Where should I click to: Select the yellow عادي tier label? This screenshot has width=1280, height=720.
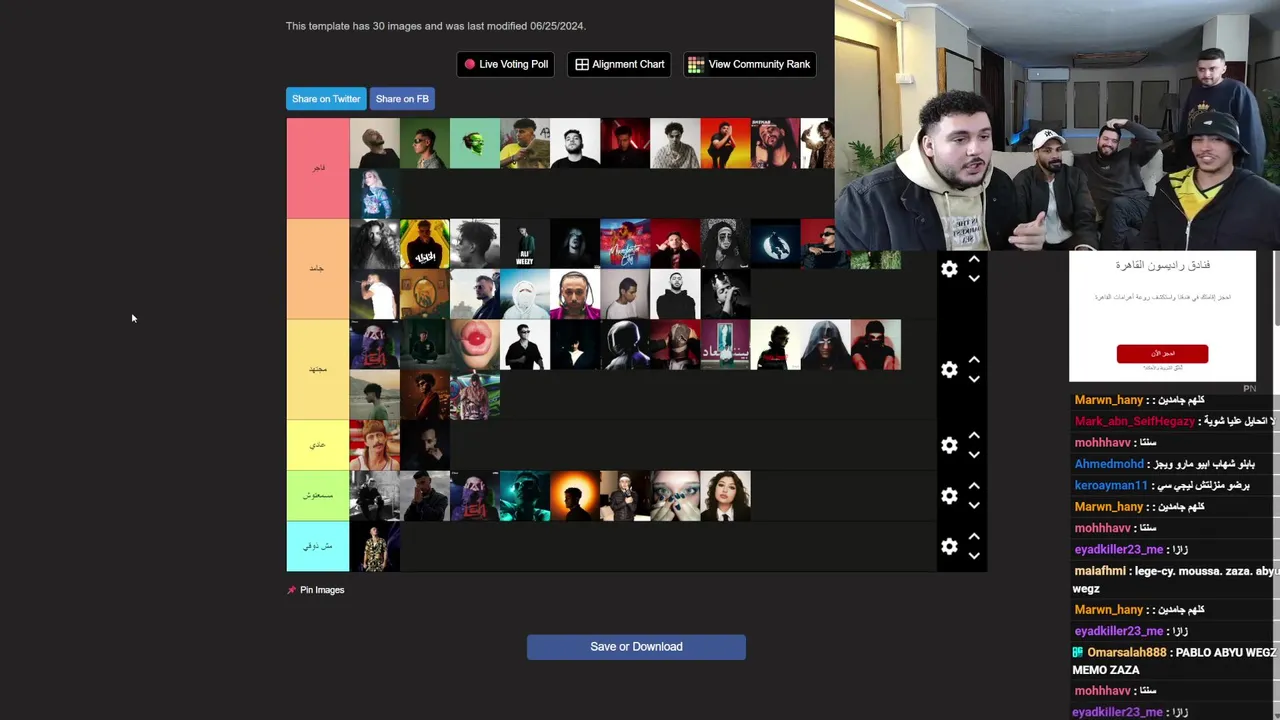click(318, 445)
